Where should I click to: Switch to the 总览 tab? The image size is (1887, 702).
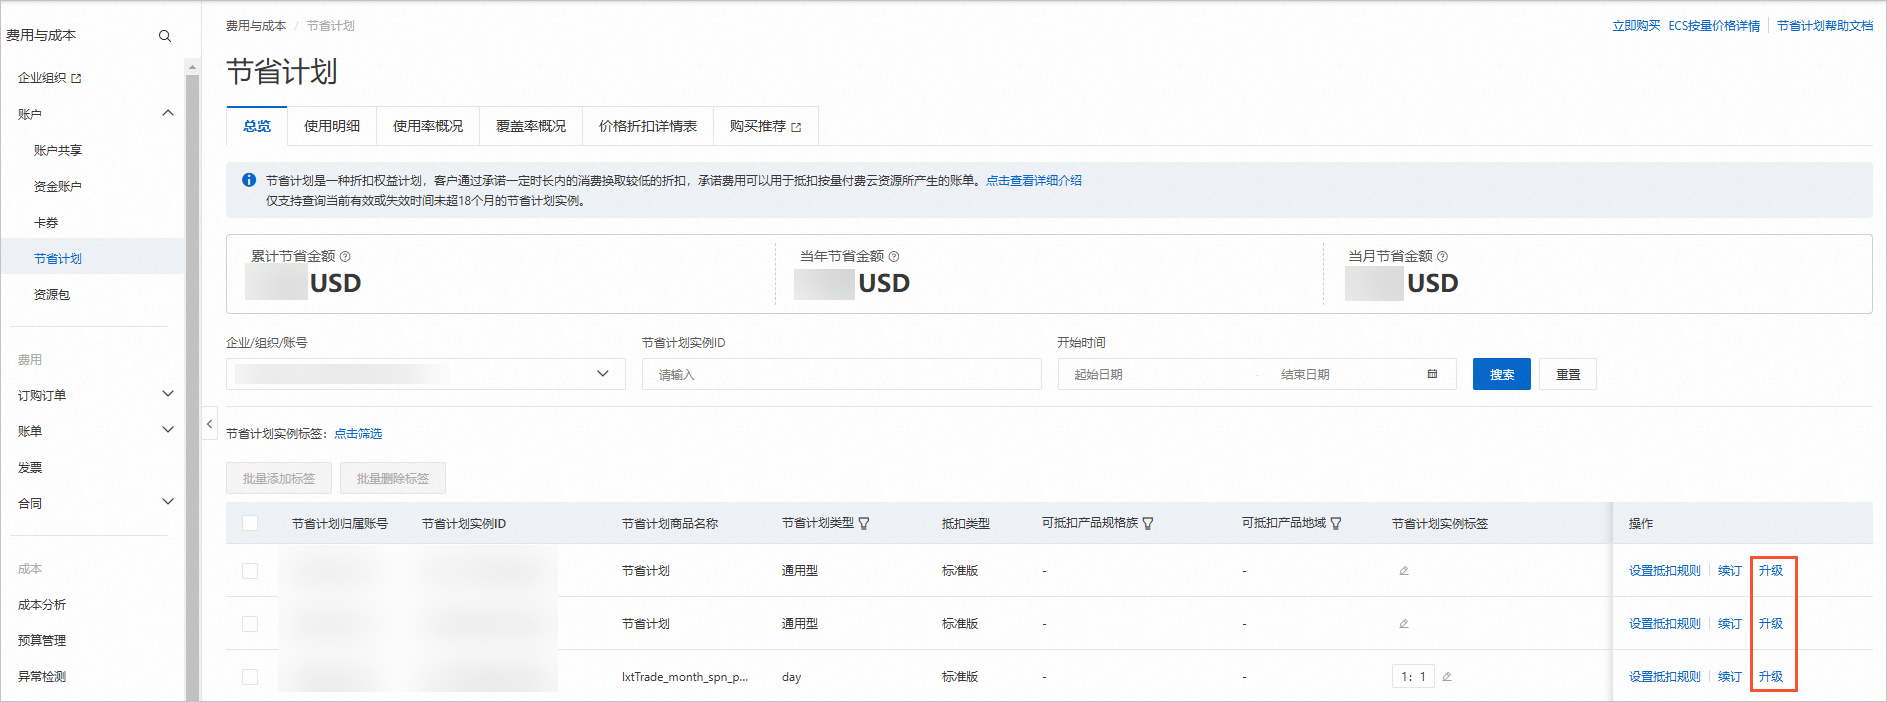257,126
